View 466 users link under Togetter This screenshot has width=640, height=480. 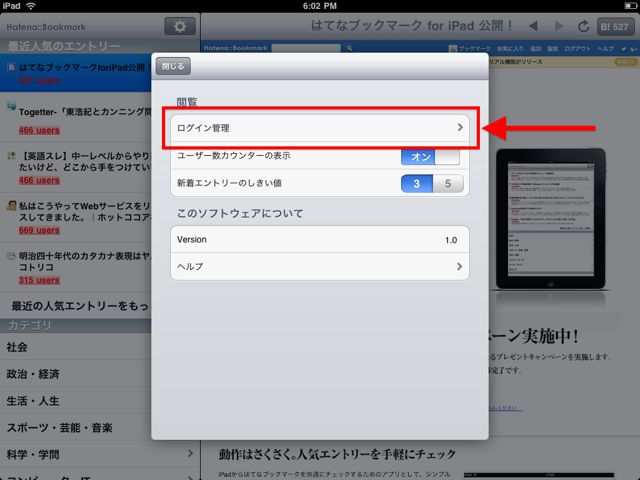pos(39,130)
